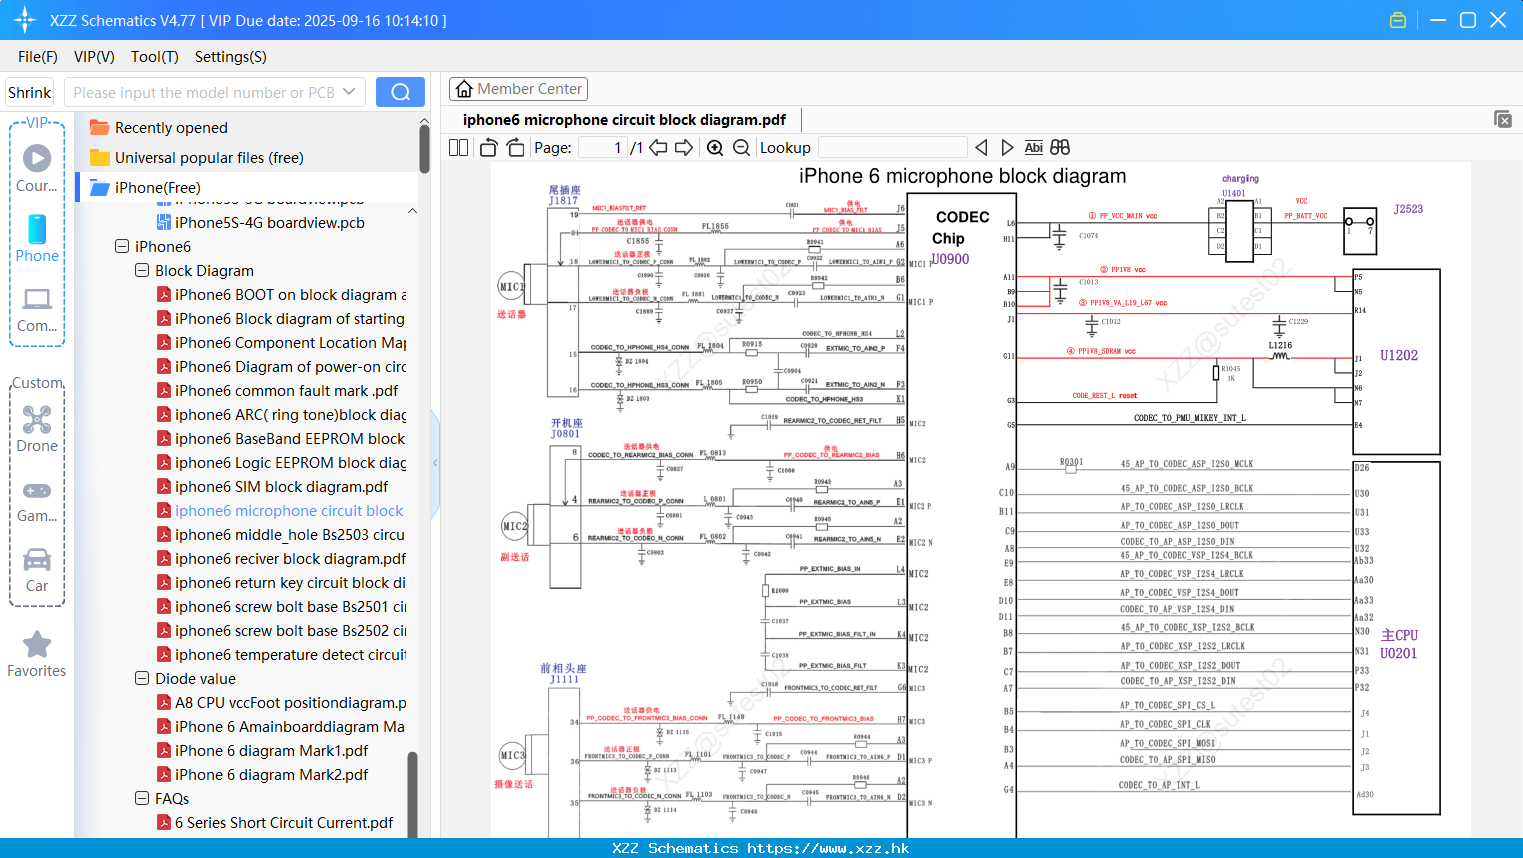Find previous lookup result triangle
Screen dimensions: 1523x858
click(981, 148)
